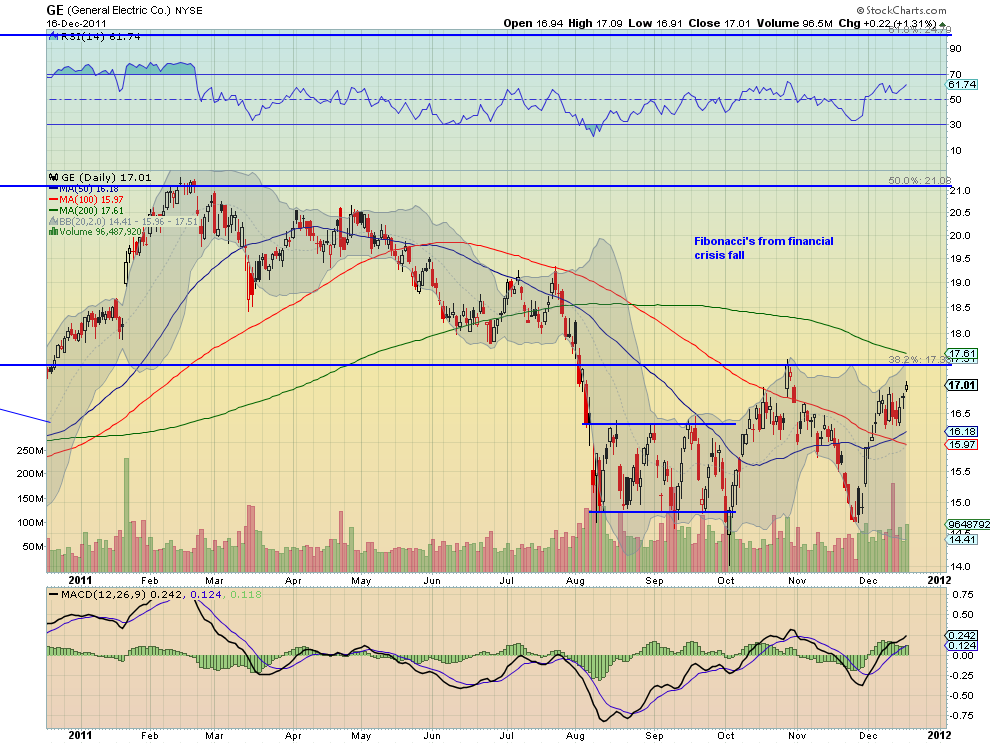Click the 250M label on the volume axis
Screen dimensions: 990x744
coord(30,451)
